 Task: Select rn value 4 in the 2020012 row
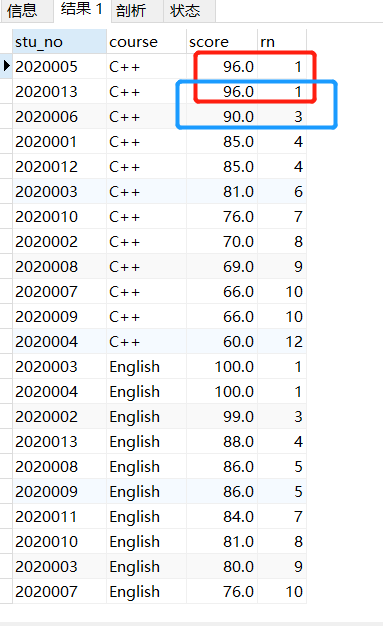[x=282, y=167]
